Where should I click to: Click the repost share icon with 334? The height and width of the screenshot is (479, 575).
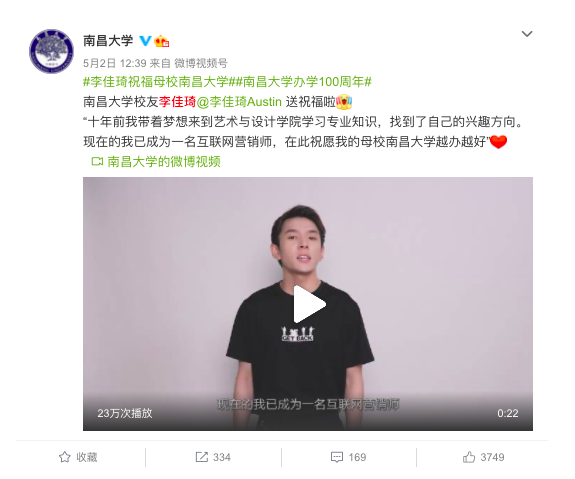pos(202,457)
